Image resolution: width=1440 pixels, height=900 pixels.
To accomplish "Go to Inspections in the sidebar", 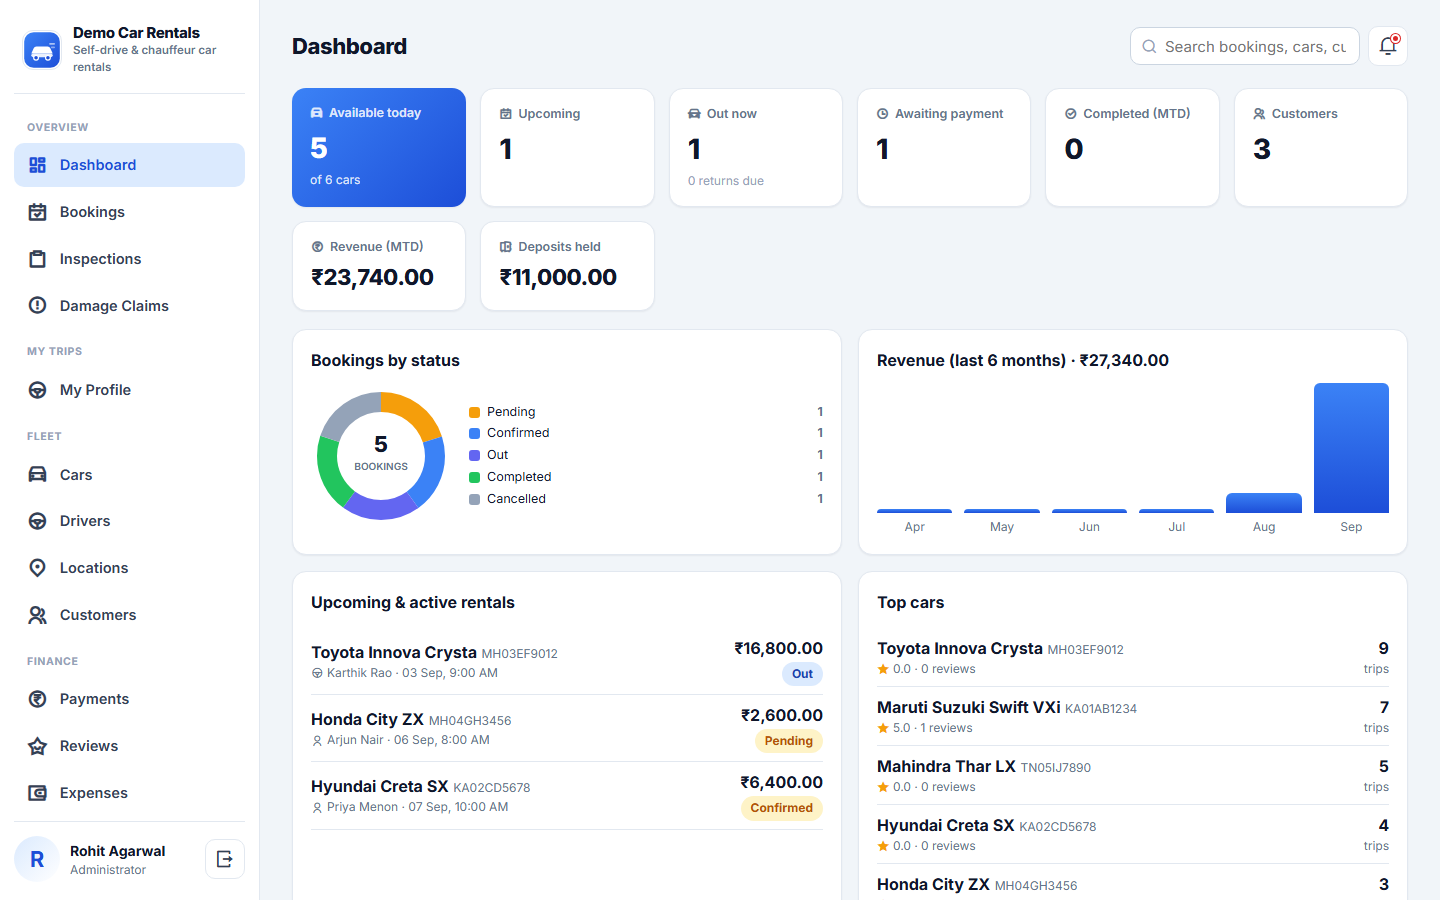I will 129,259.
